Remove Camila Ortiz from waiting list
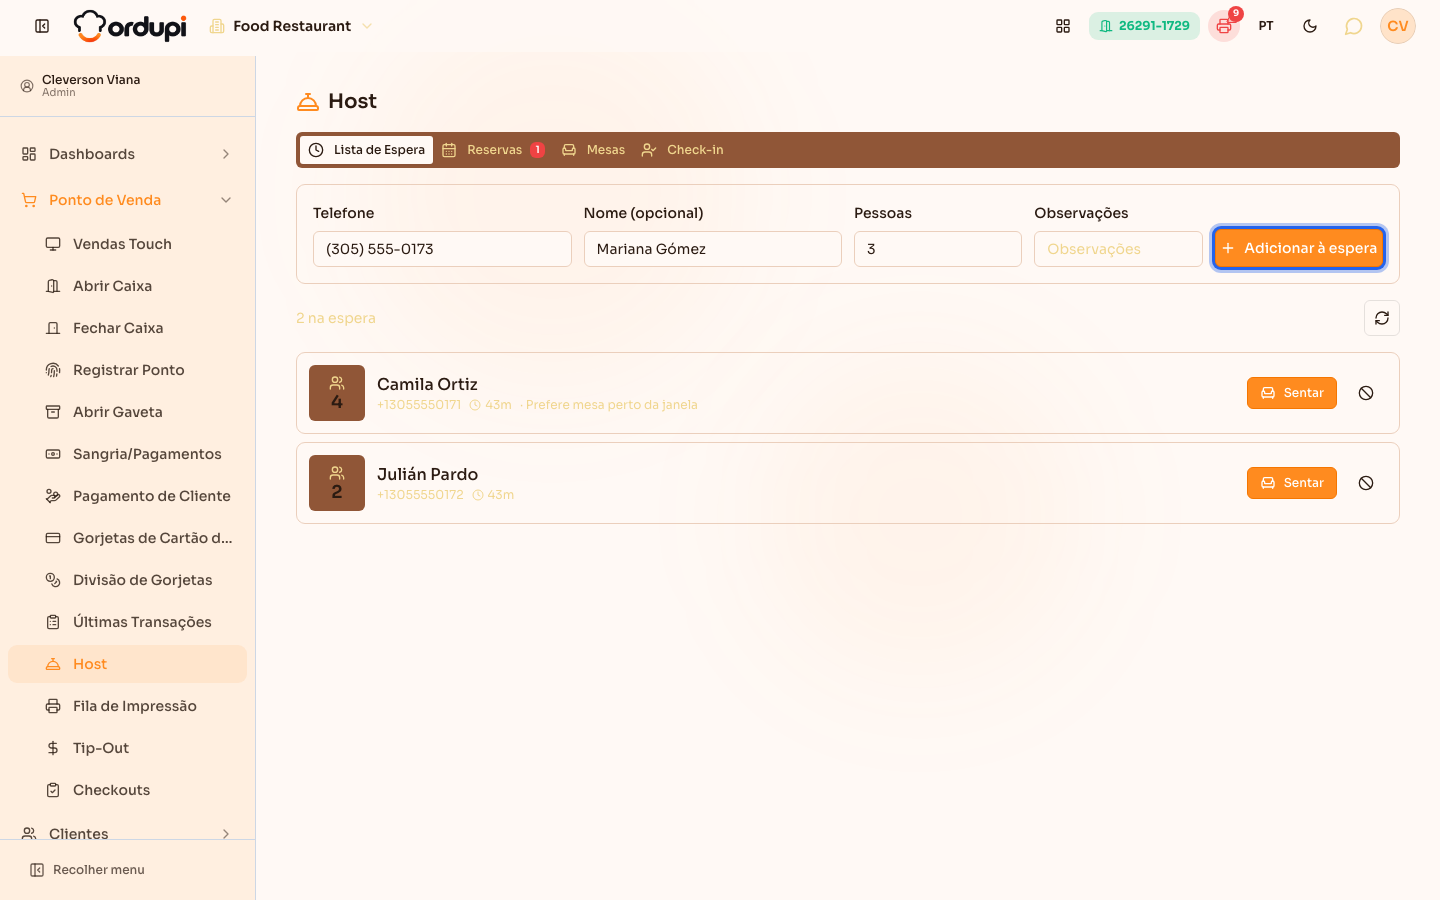Viewport: 1440px width, 900px height. tap(1366, 393)
